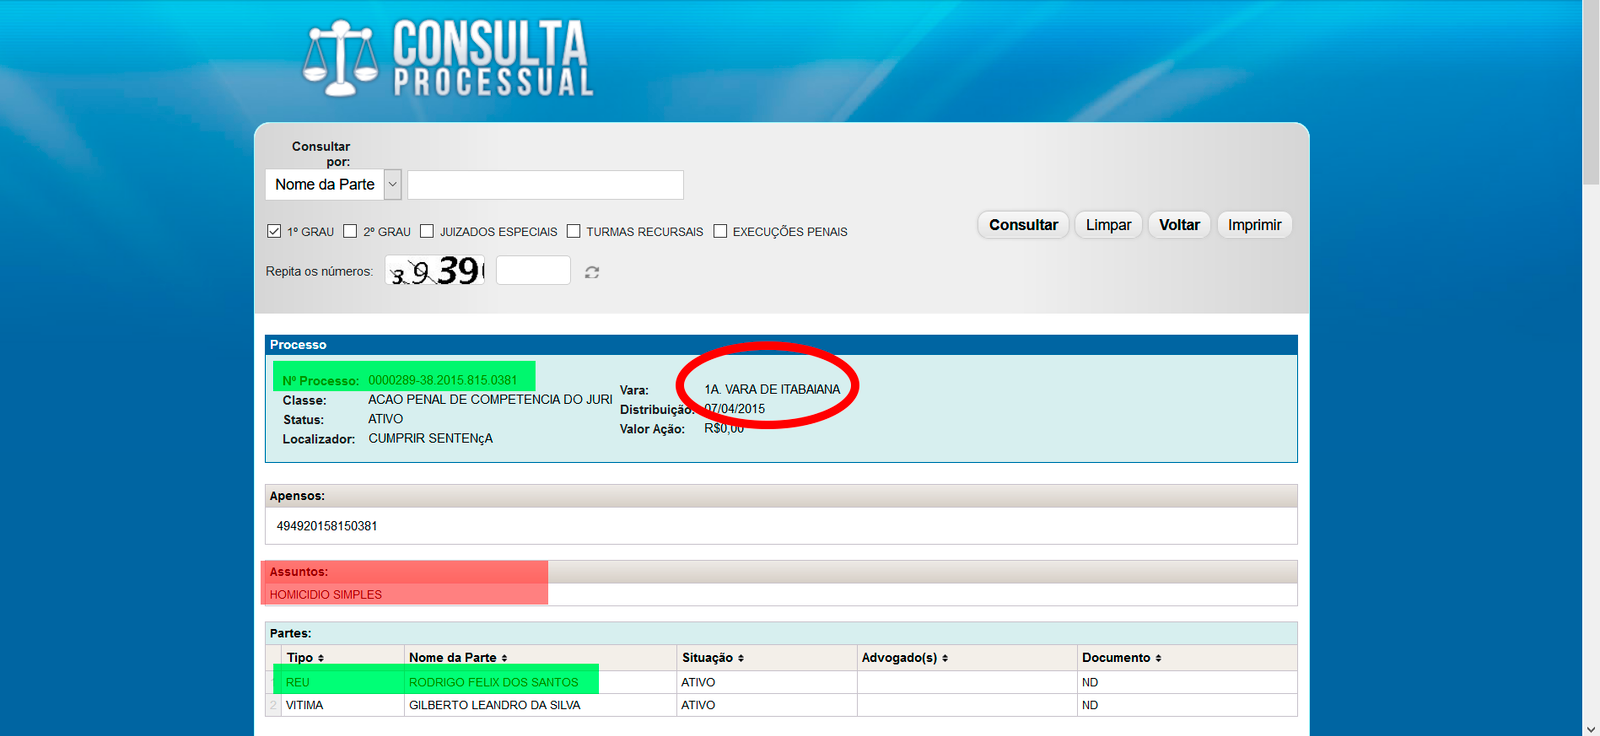Toggle the 1º GRAU checkbox
The width and height of the screenshot is (1600, 736).
pyautogui.click(x=274, y=231)
